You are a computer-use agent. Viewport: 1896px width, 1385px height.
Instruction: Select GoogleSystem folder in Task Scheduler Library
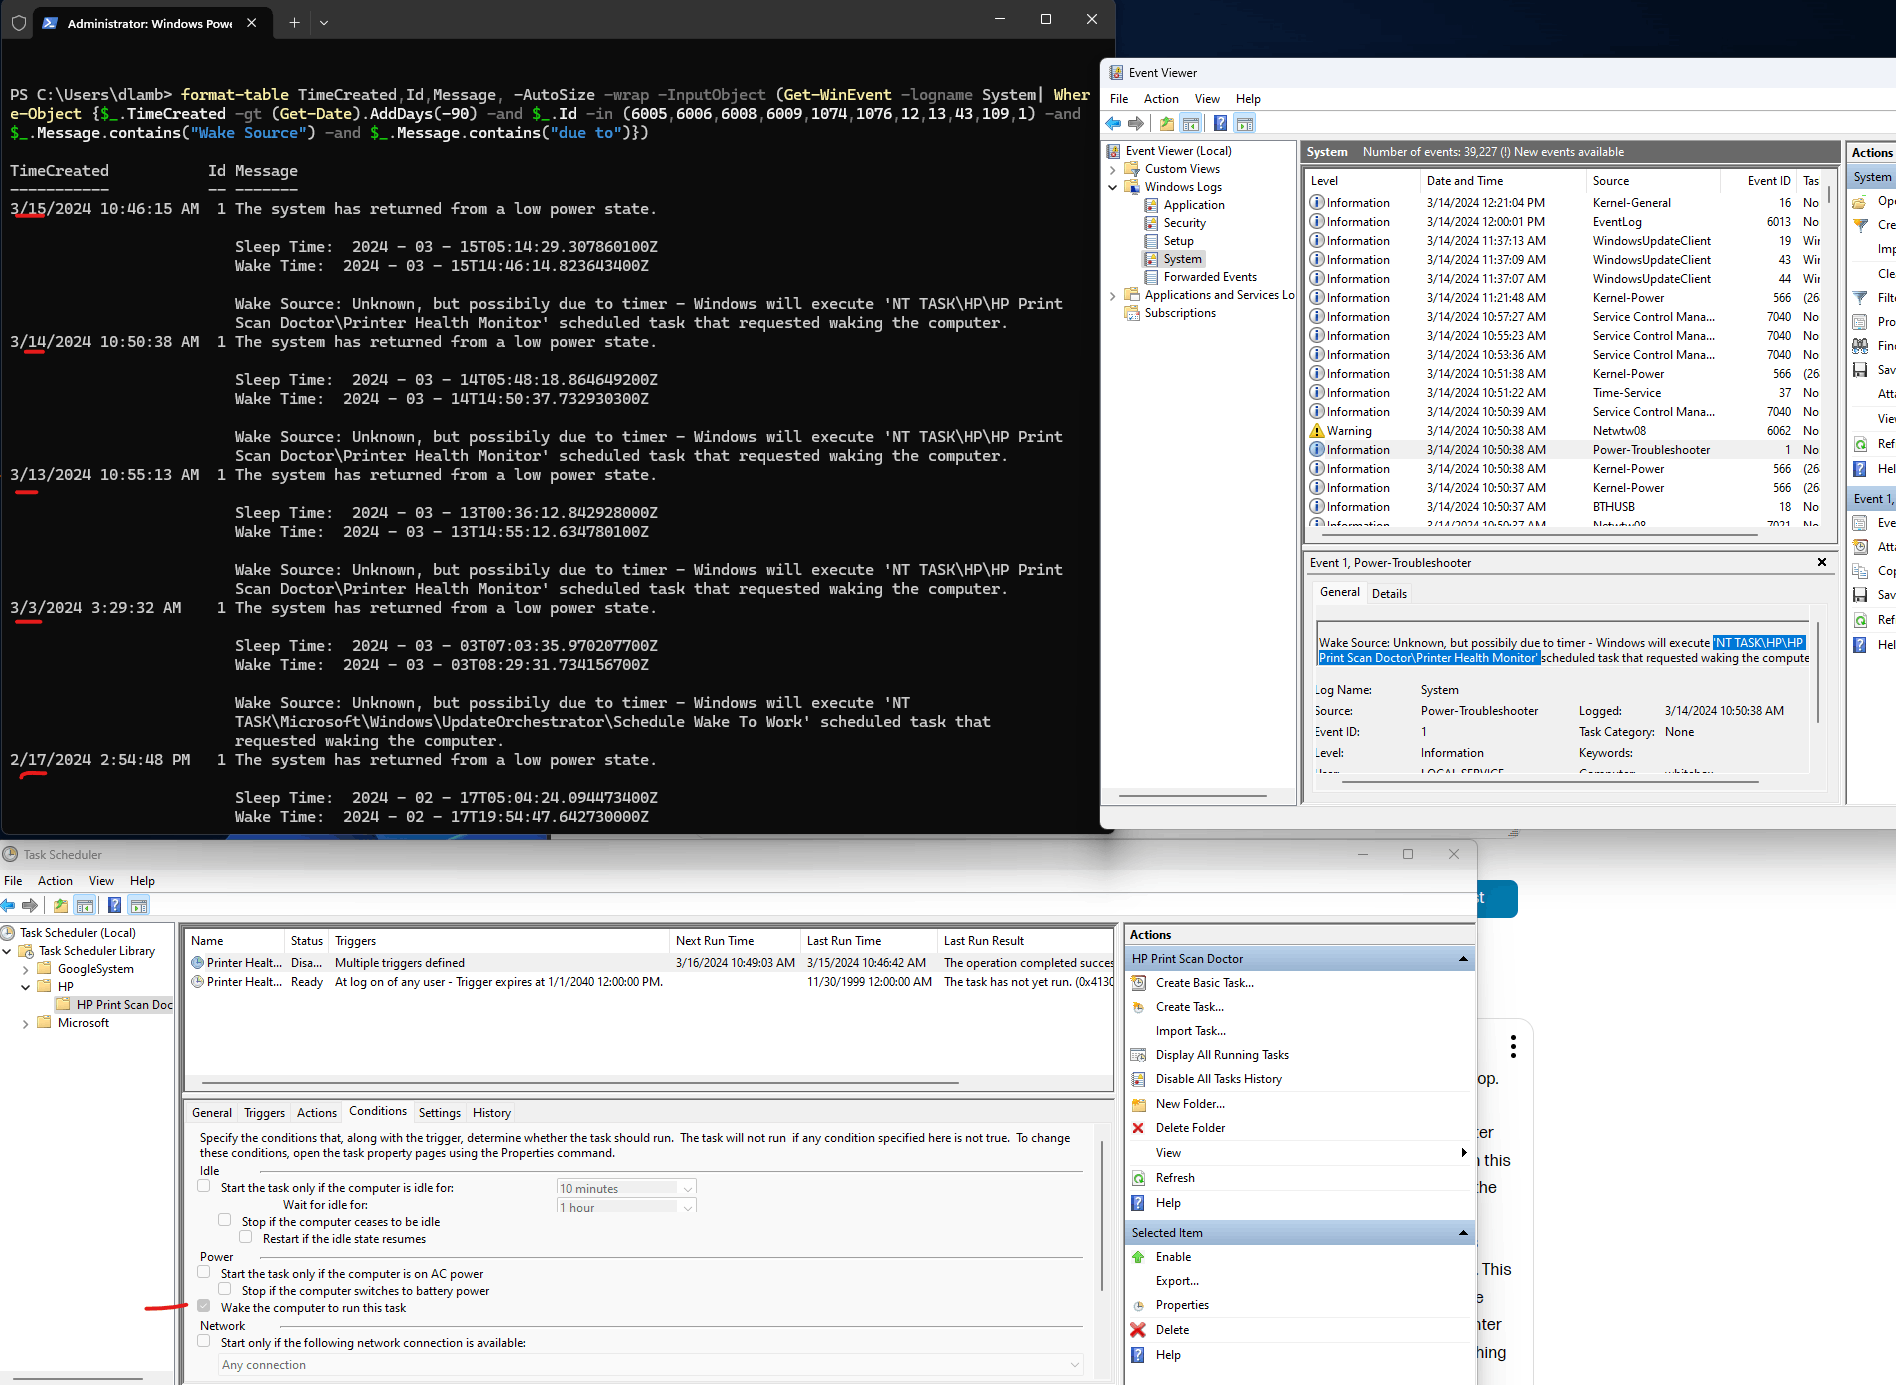(x=95, y=969)
